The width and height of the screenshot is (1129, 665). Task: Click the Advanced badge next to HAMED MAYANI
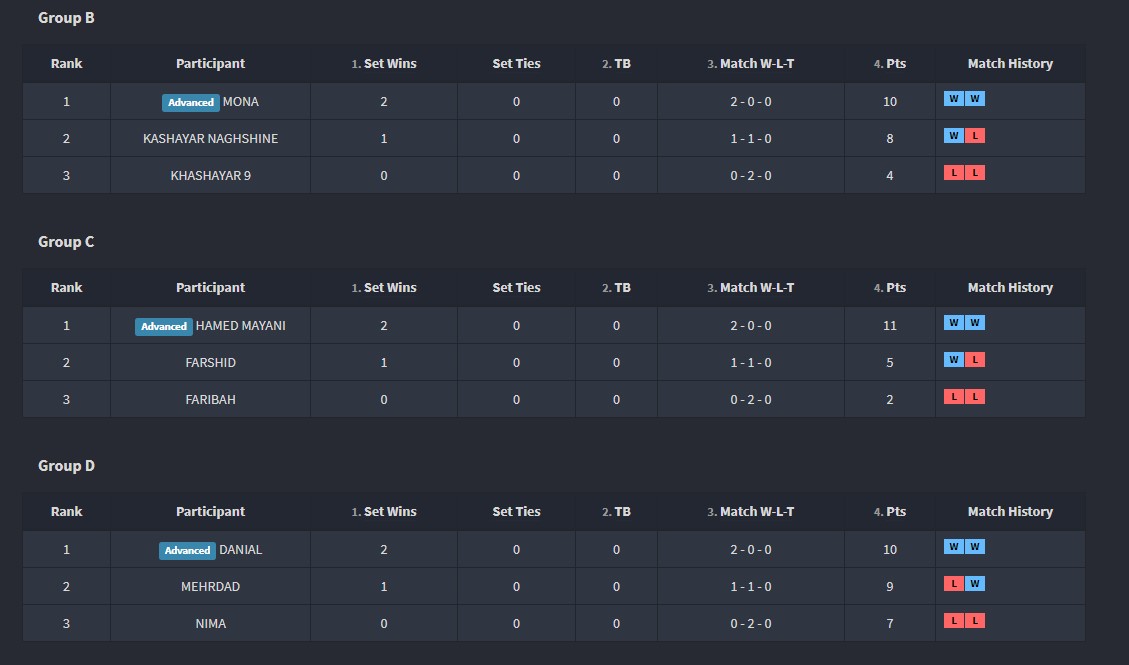coord(164,326)
